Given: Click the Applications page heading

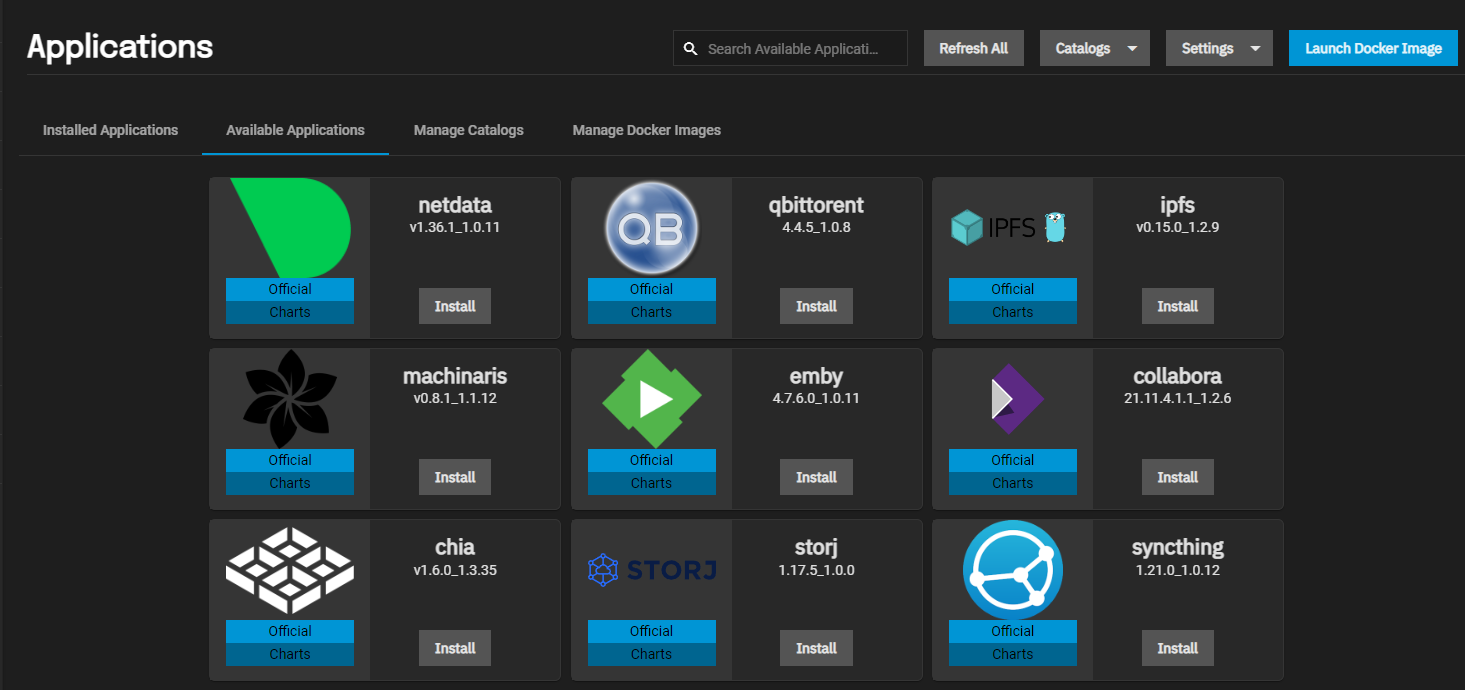Looking at the screenshot, I should 120,47.
